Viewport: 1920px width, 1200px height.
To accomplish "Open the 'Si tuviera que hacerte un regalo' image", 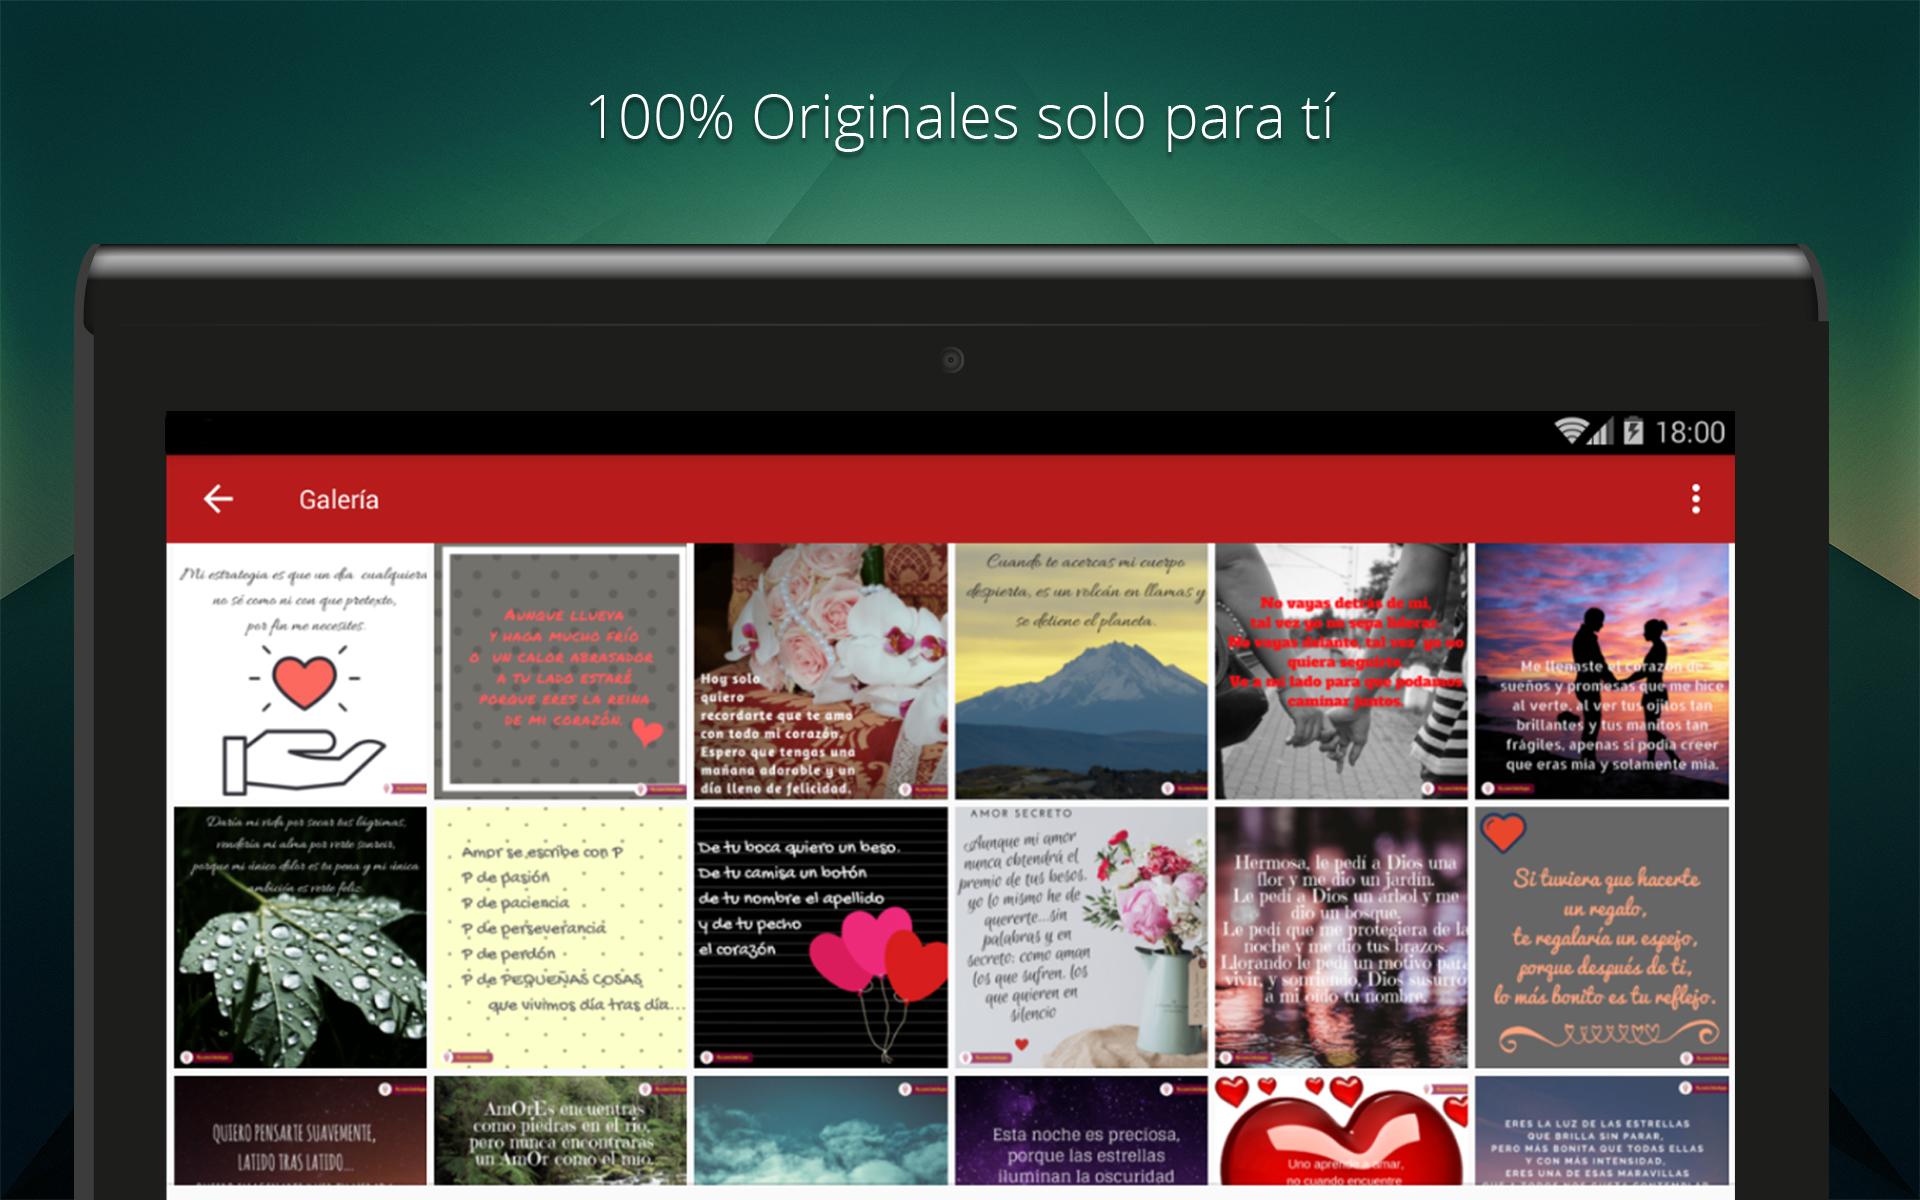I will pos(1601,937).
